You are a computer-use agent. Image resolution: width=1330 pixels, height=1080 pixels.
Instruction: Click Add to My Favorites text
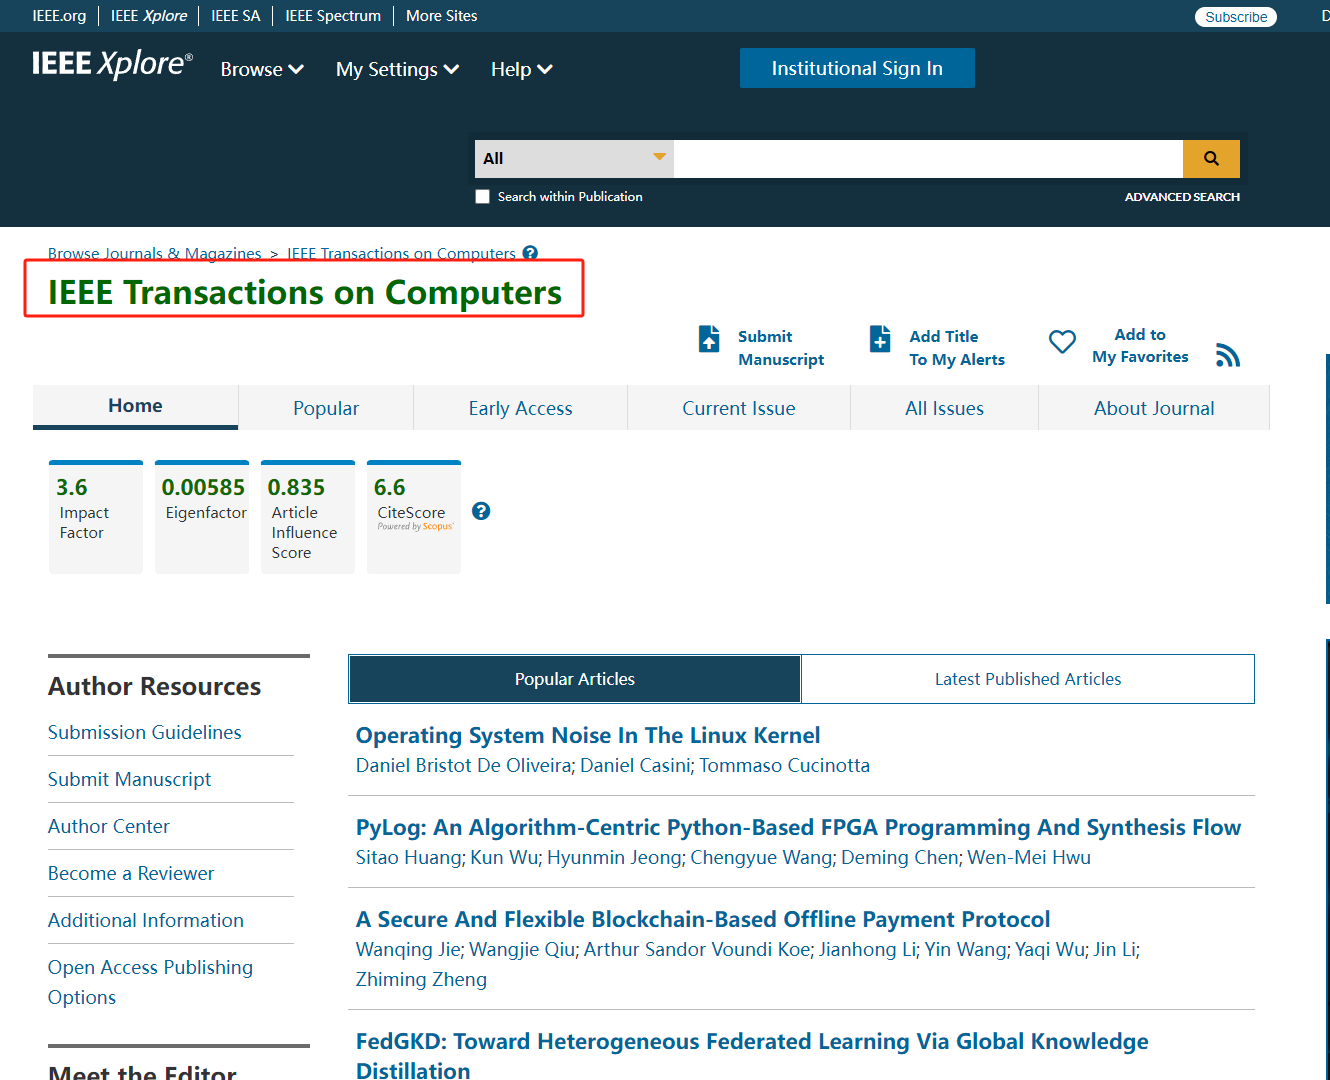(x=1140, y=346)
